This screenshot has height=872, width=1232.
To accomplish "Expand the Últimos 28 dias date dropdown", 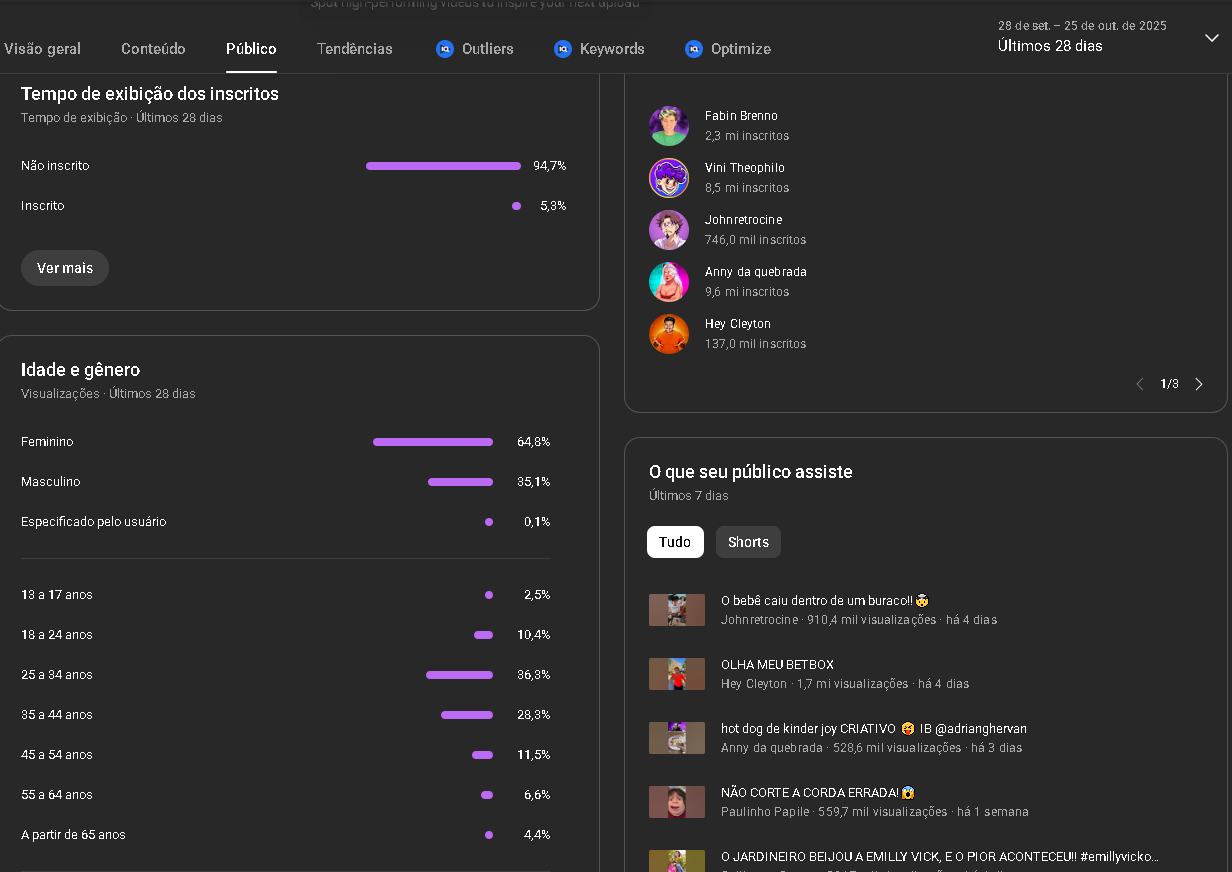I will [1211, 38].
